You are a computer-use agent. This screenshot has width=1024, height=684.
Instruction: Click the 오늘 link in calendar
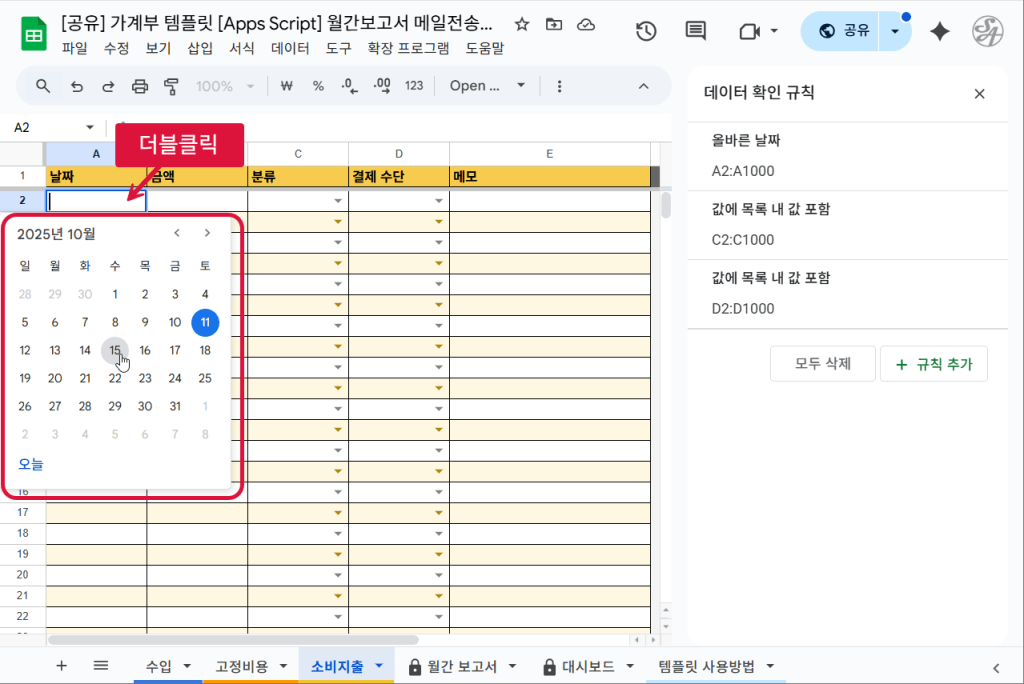tap(31, 464)
